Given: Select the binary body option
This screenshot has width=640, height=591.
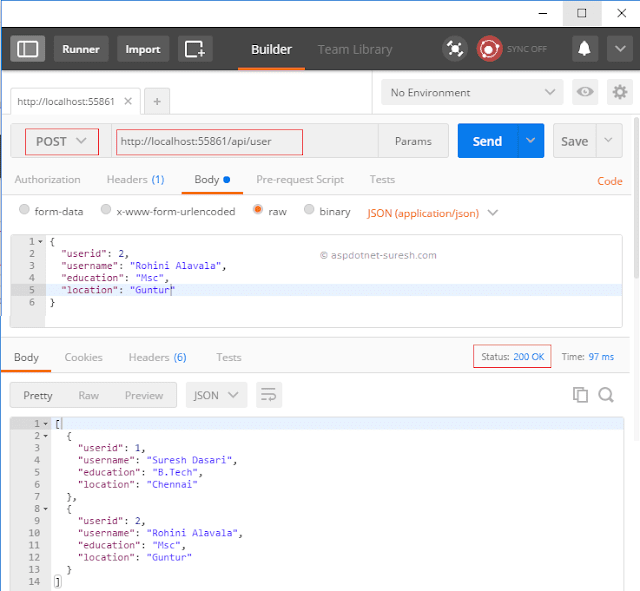Looking at the screenshot, I should (327, 211).
